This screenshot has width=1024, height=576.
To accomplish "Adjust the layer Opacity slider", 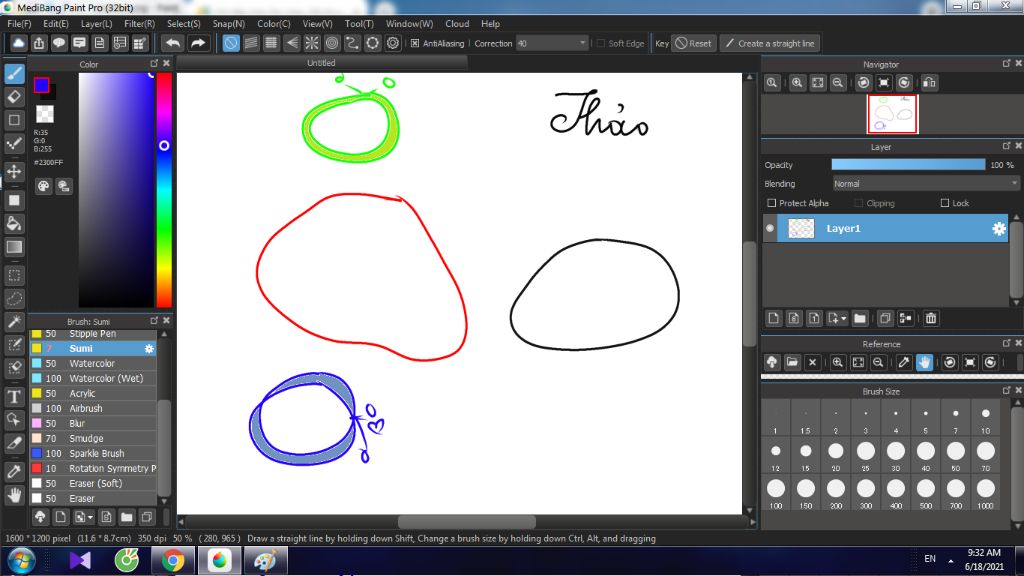I will pyautogui.click(x=908, y=165).
